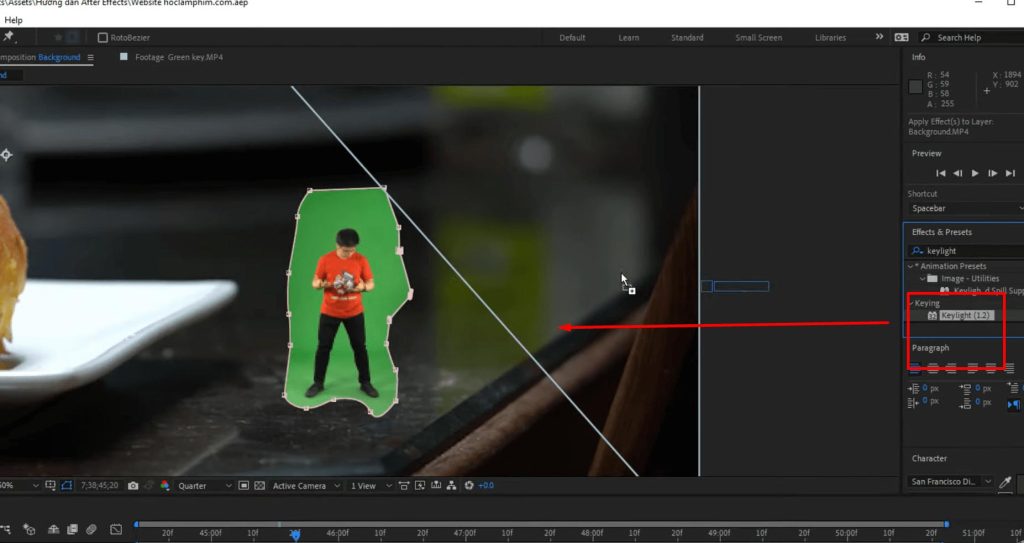Click the snapshot camera icon
The width and height of the screenshot is (1024, 543).
(133, 485)
